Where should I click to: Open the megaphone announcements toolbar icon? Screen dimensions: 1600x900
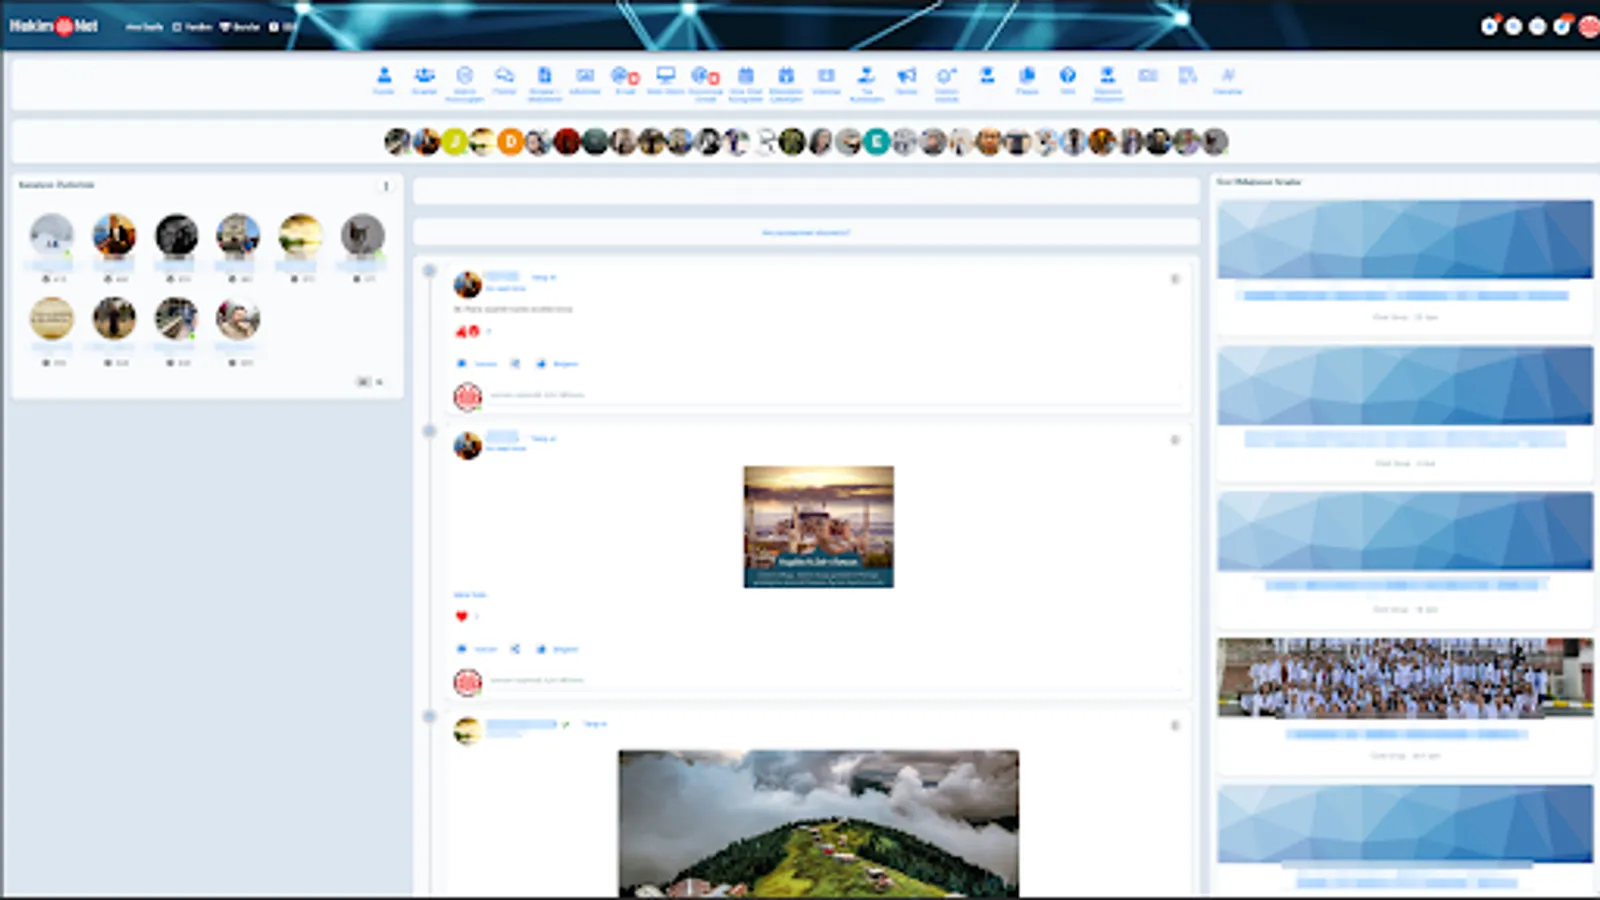click(907, 75)
